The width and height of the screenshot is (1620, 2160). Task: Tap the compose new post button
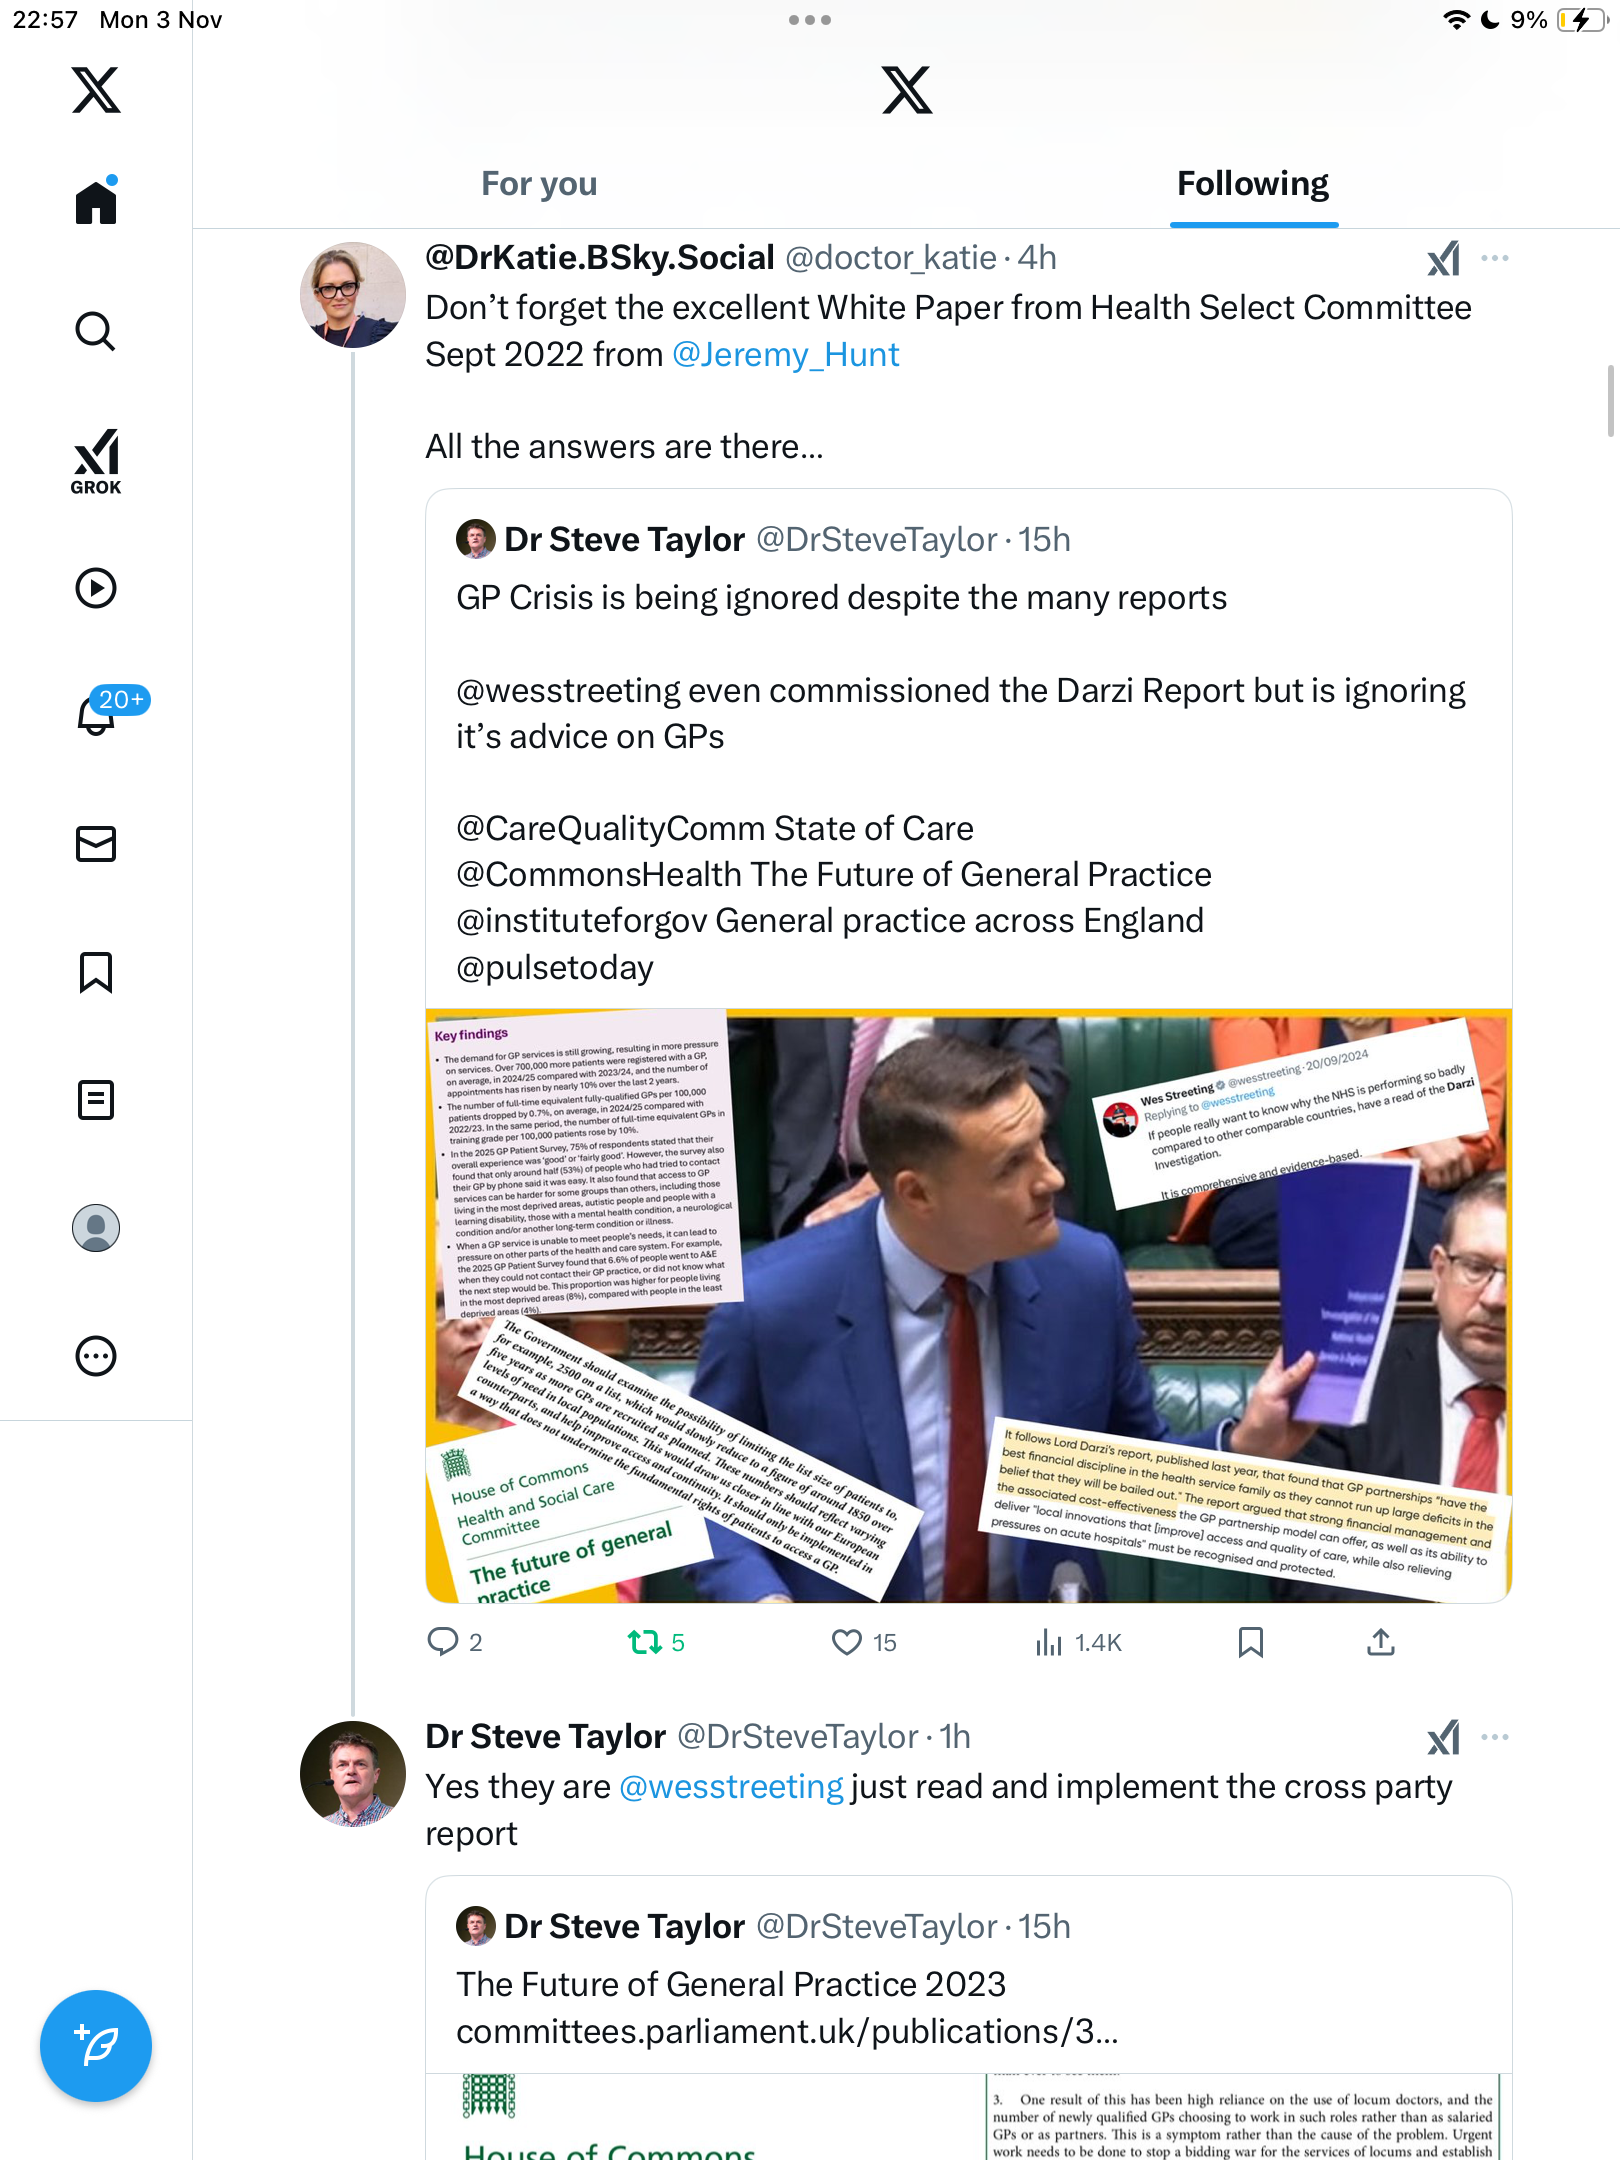[x=95, y=2045]
